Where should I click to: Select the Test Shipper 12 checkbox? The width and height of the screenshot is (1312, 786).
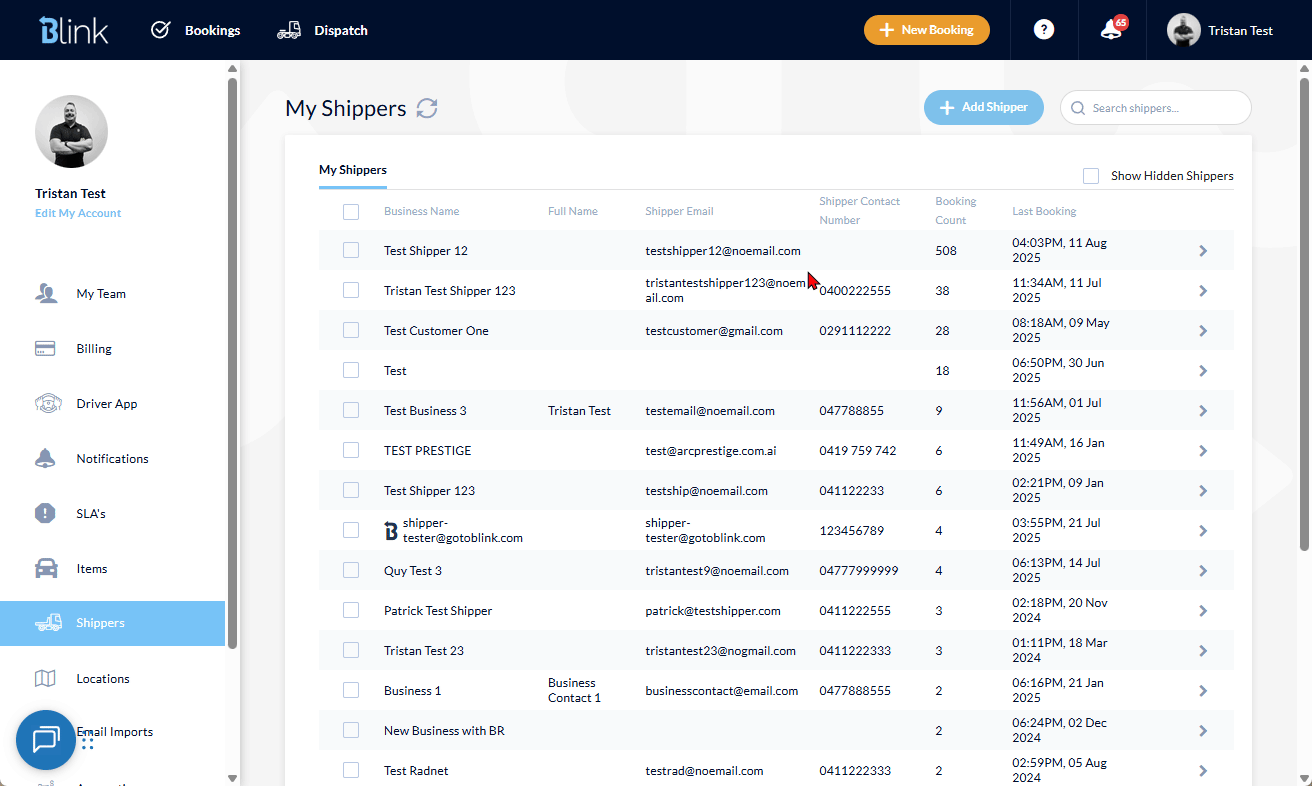click(351, 250)
